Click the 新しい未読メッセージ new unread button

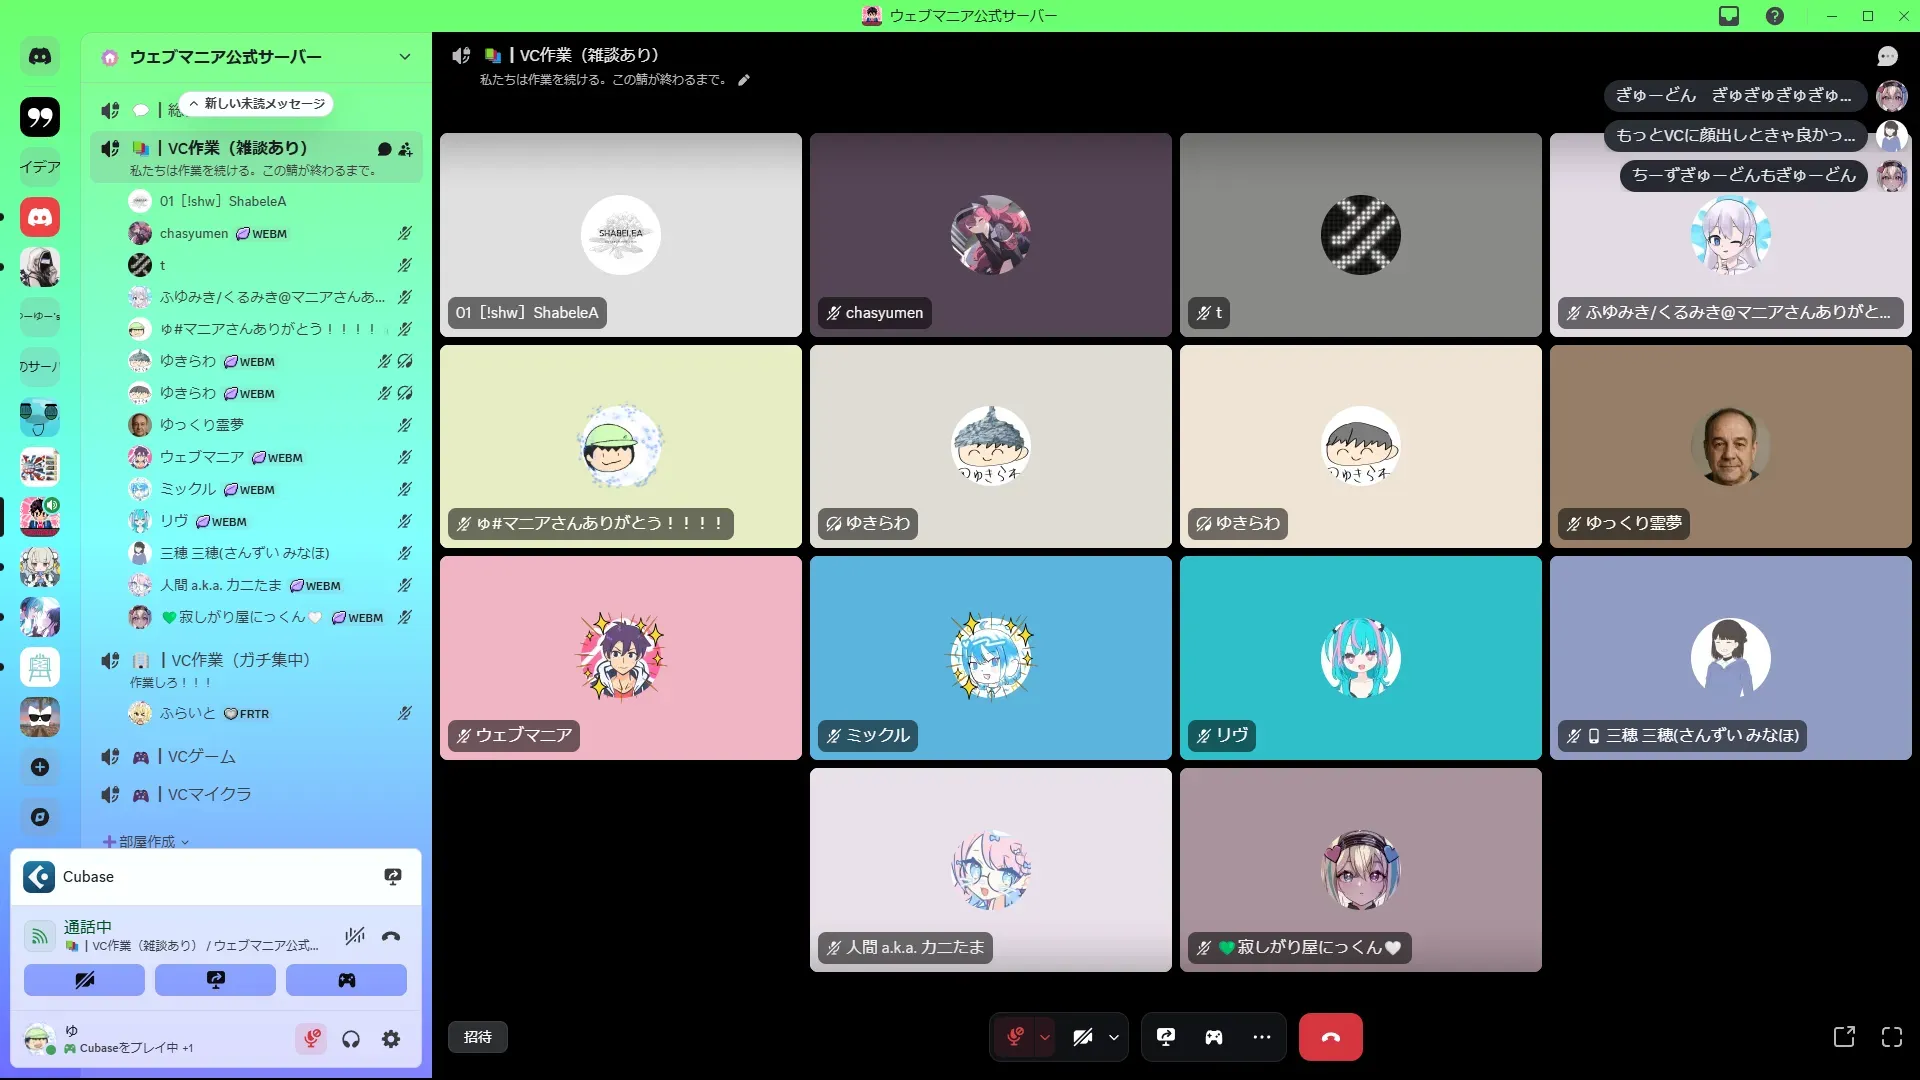point(257,104)
